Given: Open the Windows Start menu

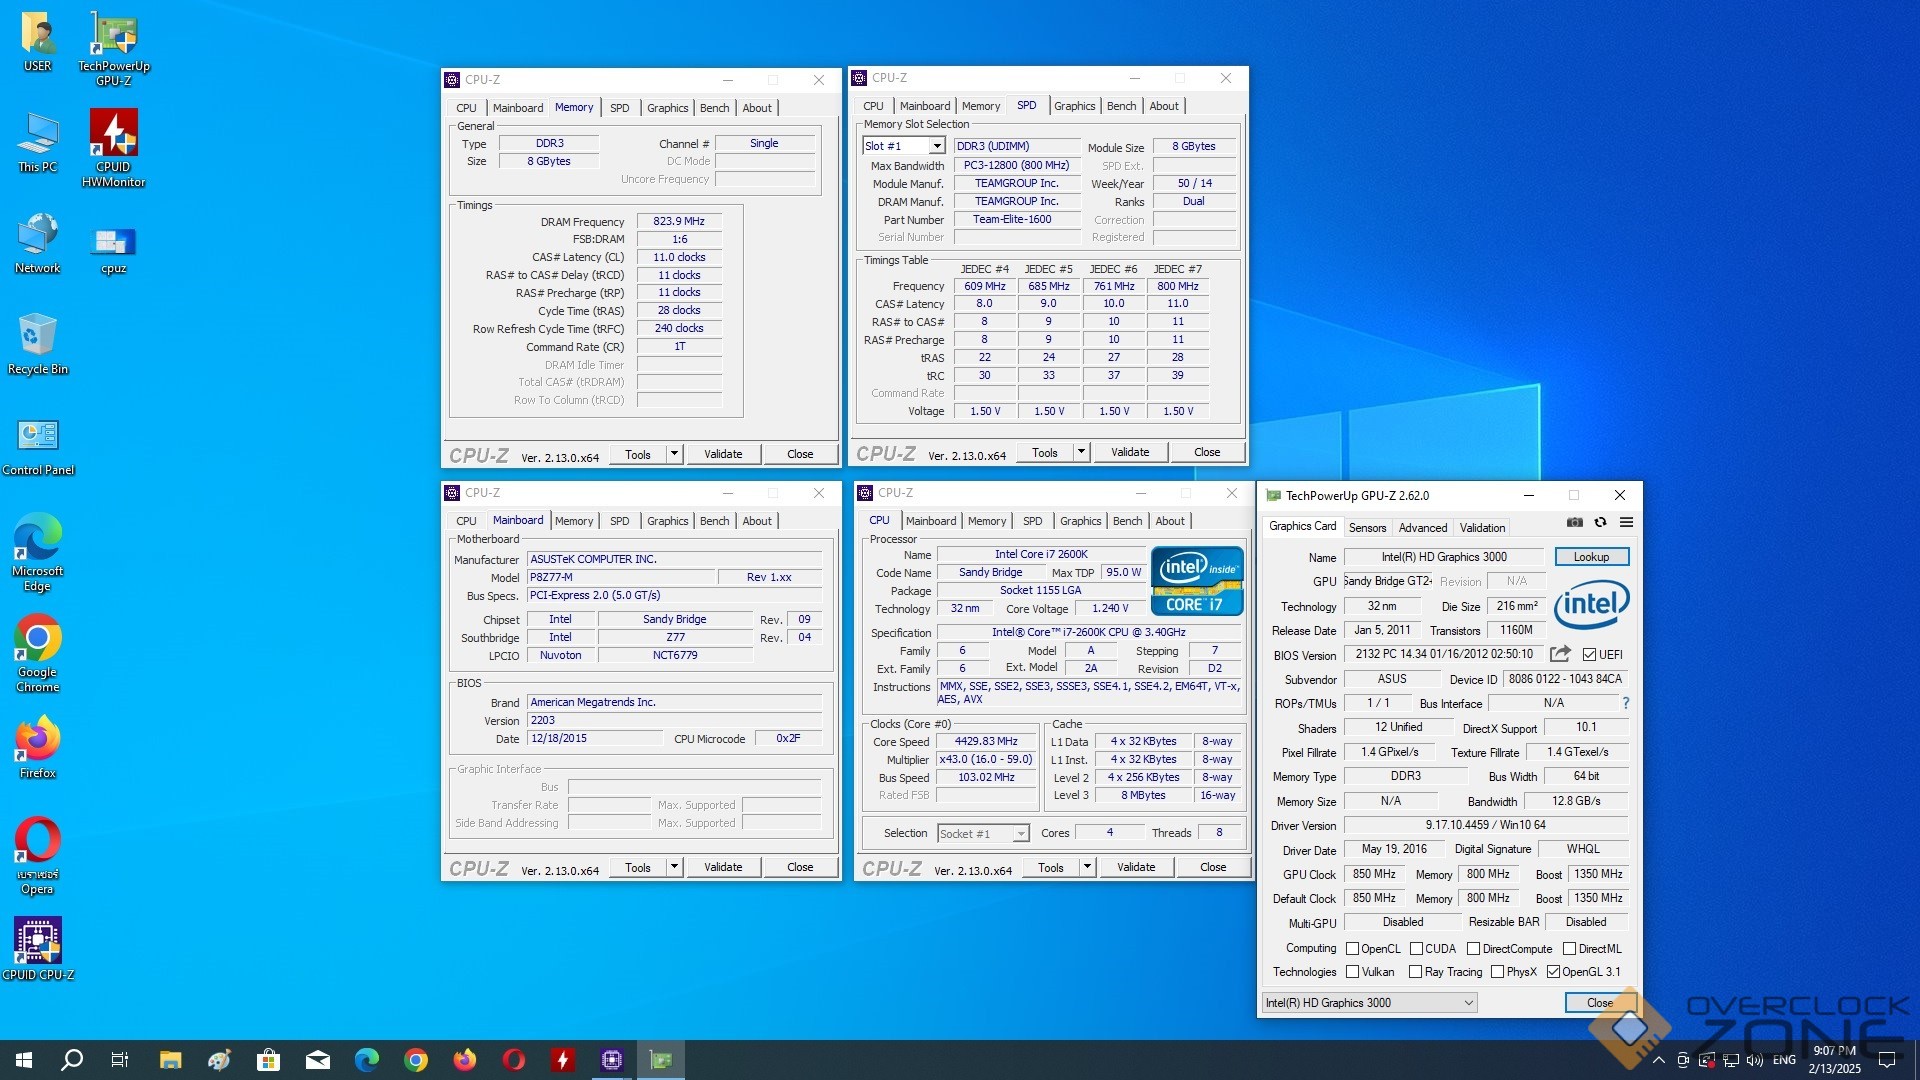Looking at the screenshot, I should click(x=24, y=1060).
